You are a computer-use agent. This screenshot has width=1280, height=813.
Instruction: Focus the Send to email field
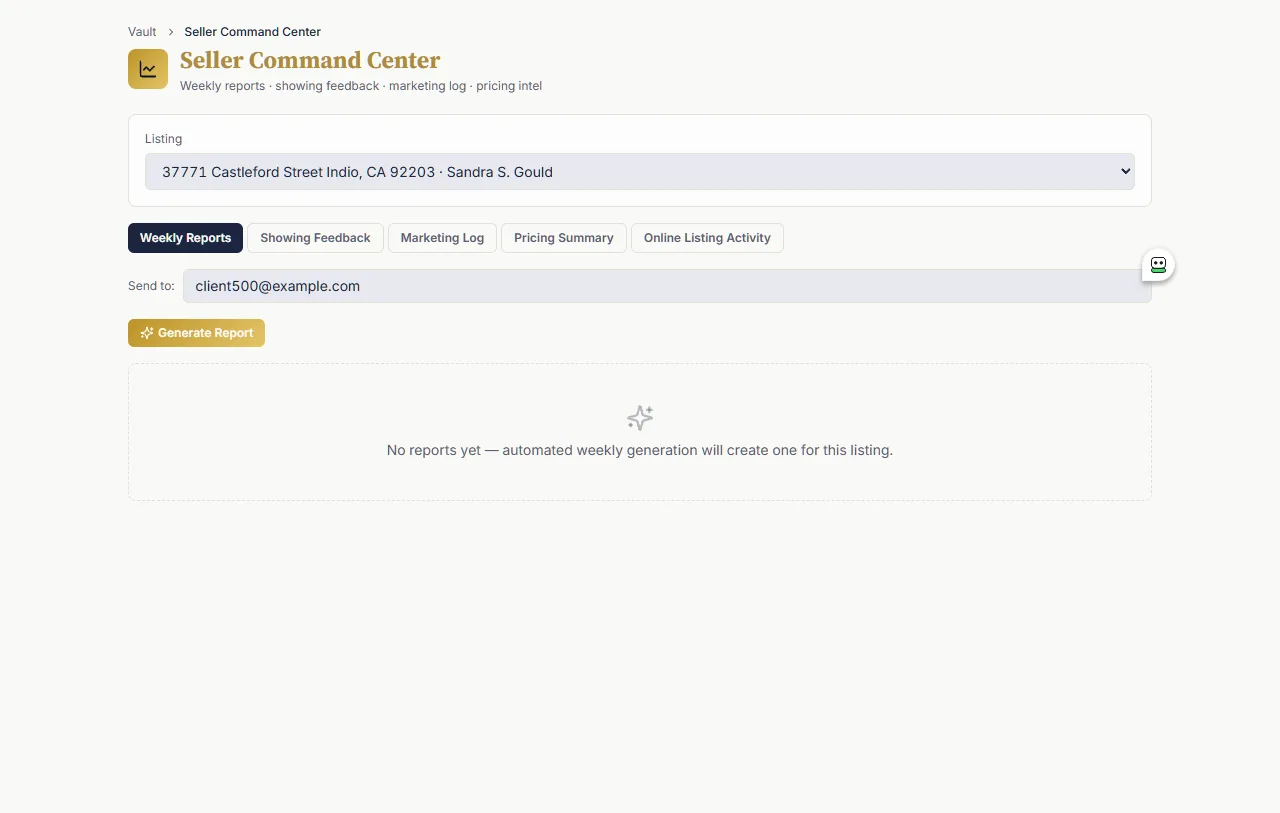point(667,286)
